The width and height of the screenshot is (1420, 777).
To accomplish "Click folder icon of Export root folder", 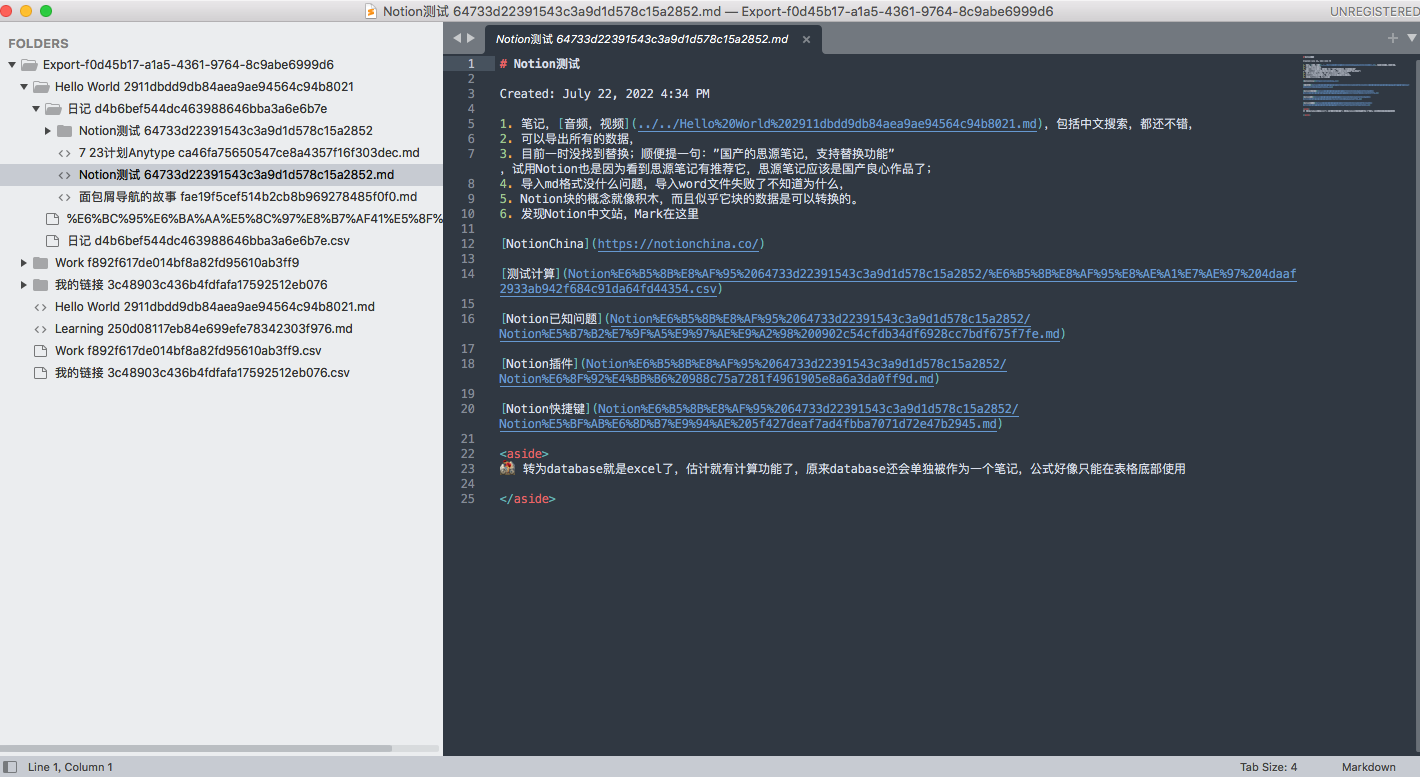I will pos(29,65).
